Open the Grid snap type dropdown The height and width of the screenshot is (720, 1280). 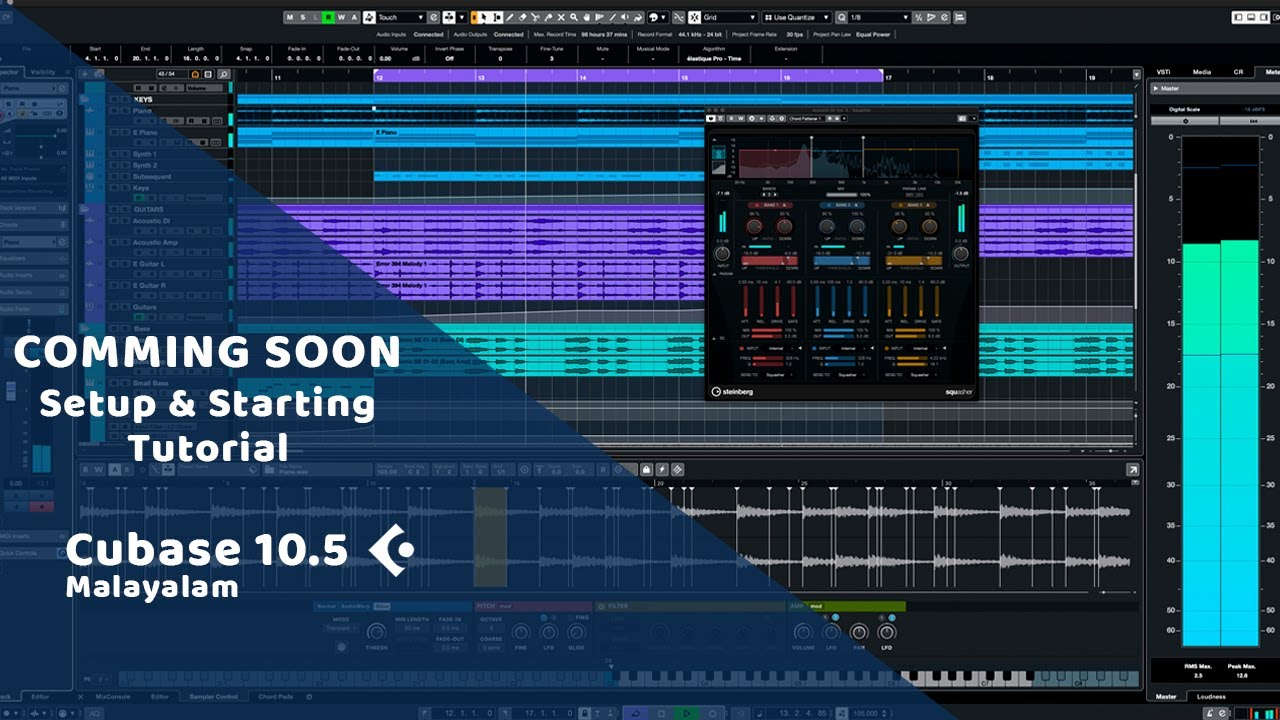click(731, 17)
